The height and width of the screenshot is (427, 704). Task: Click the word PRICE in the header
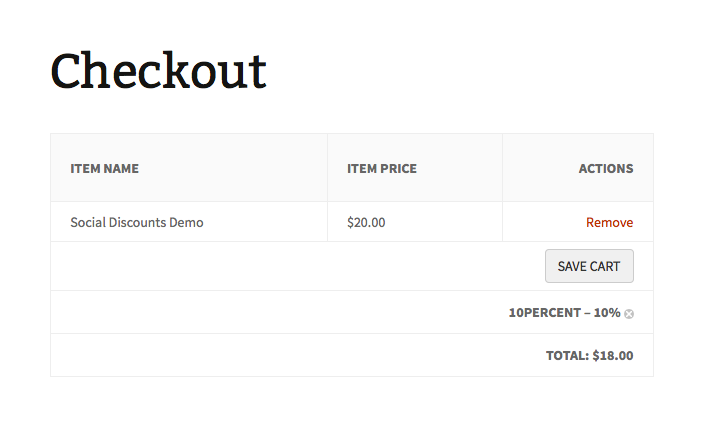click(x=398, y=168)
